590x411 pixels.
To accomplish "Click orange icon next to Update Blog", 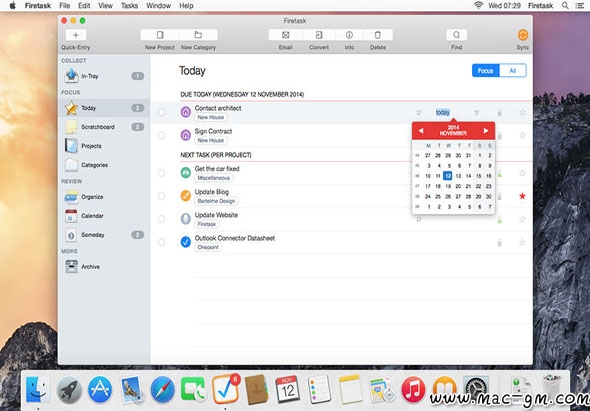I will pyautogui.click(x=186, y=196).
